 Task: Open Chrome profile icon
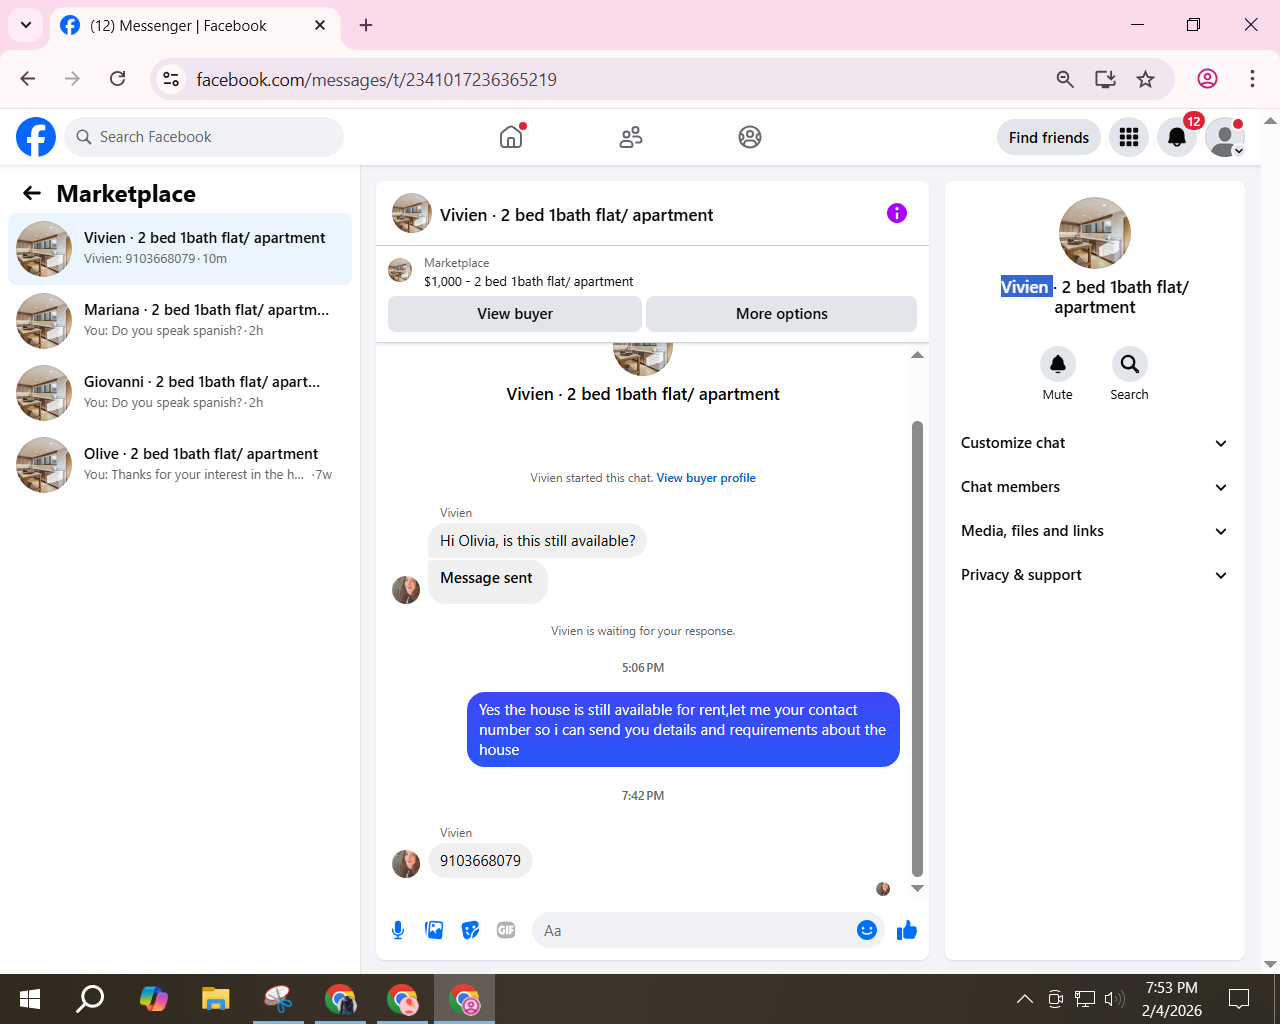(1208, 79)
